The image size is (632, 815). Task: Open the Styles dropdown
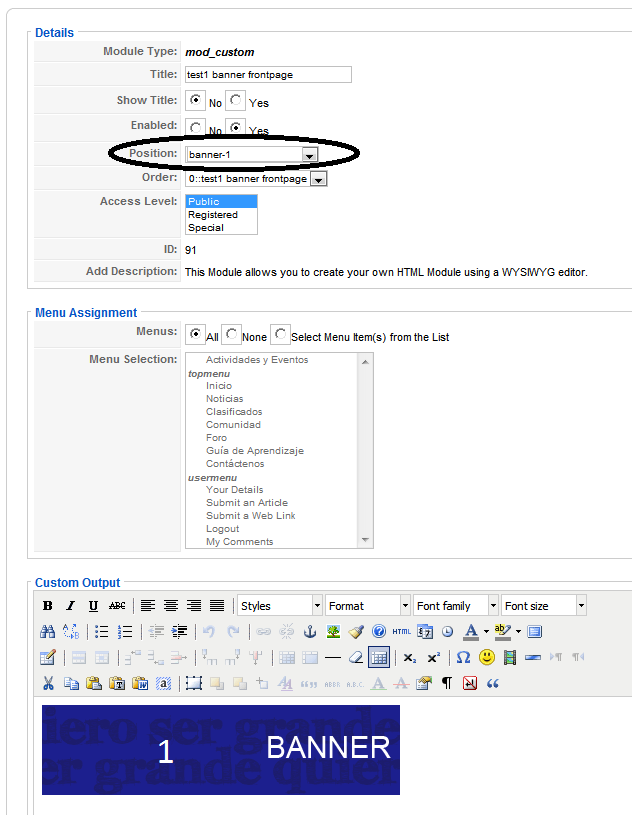280,606
